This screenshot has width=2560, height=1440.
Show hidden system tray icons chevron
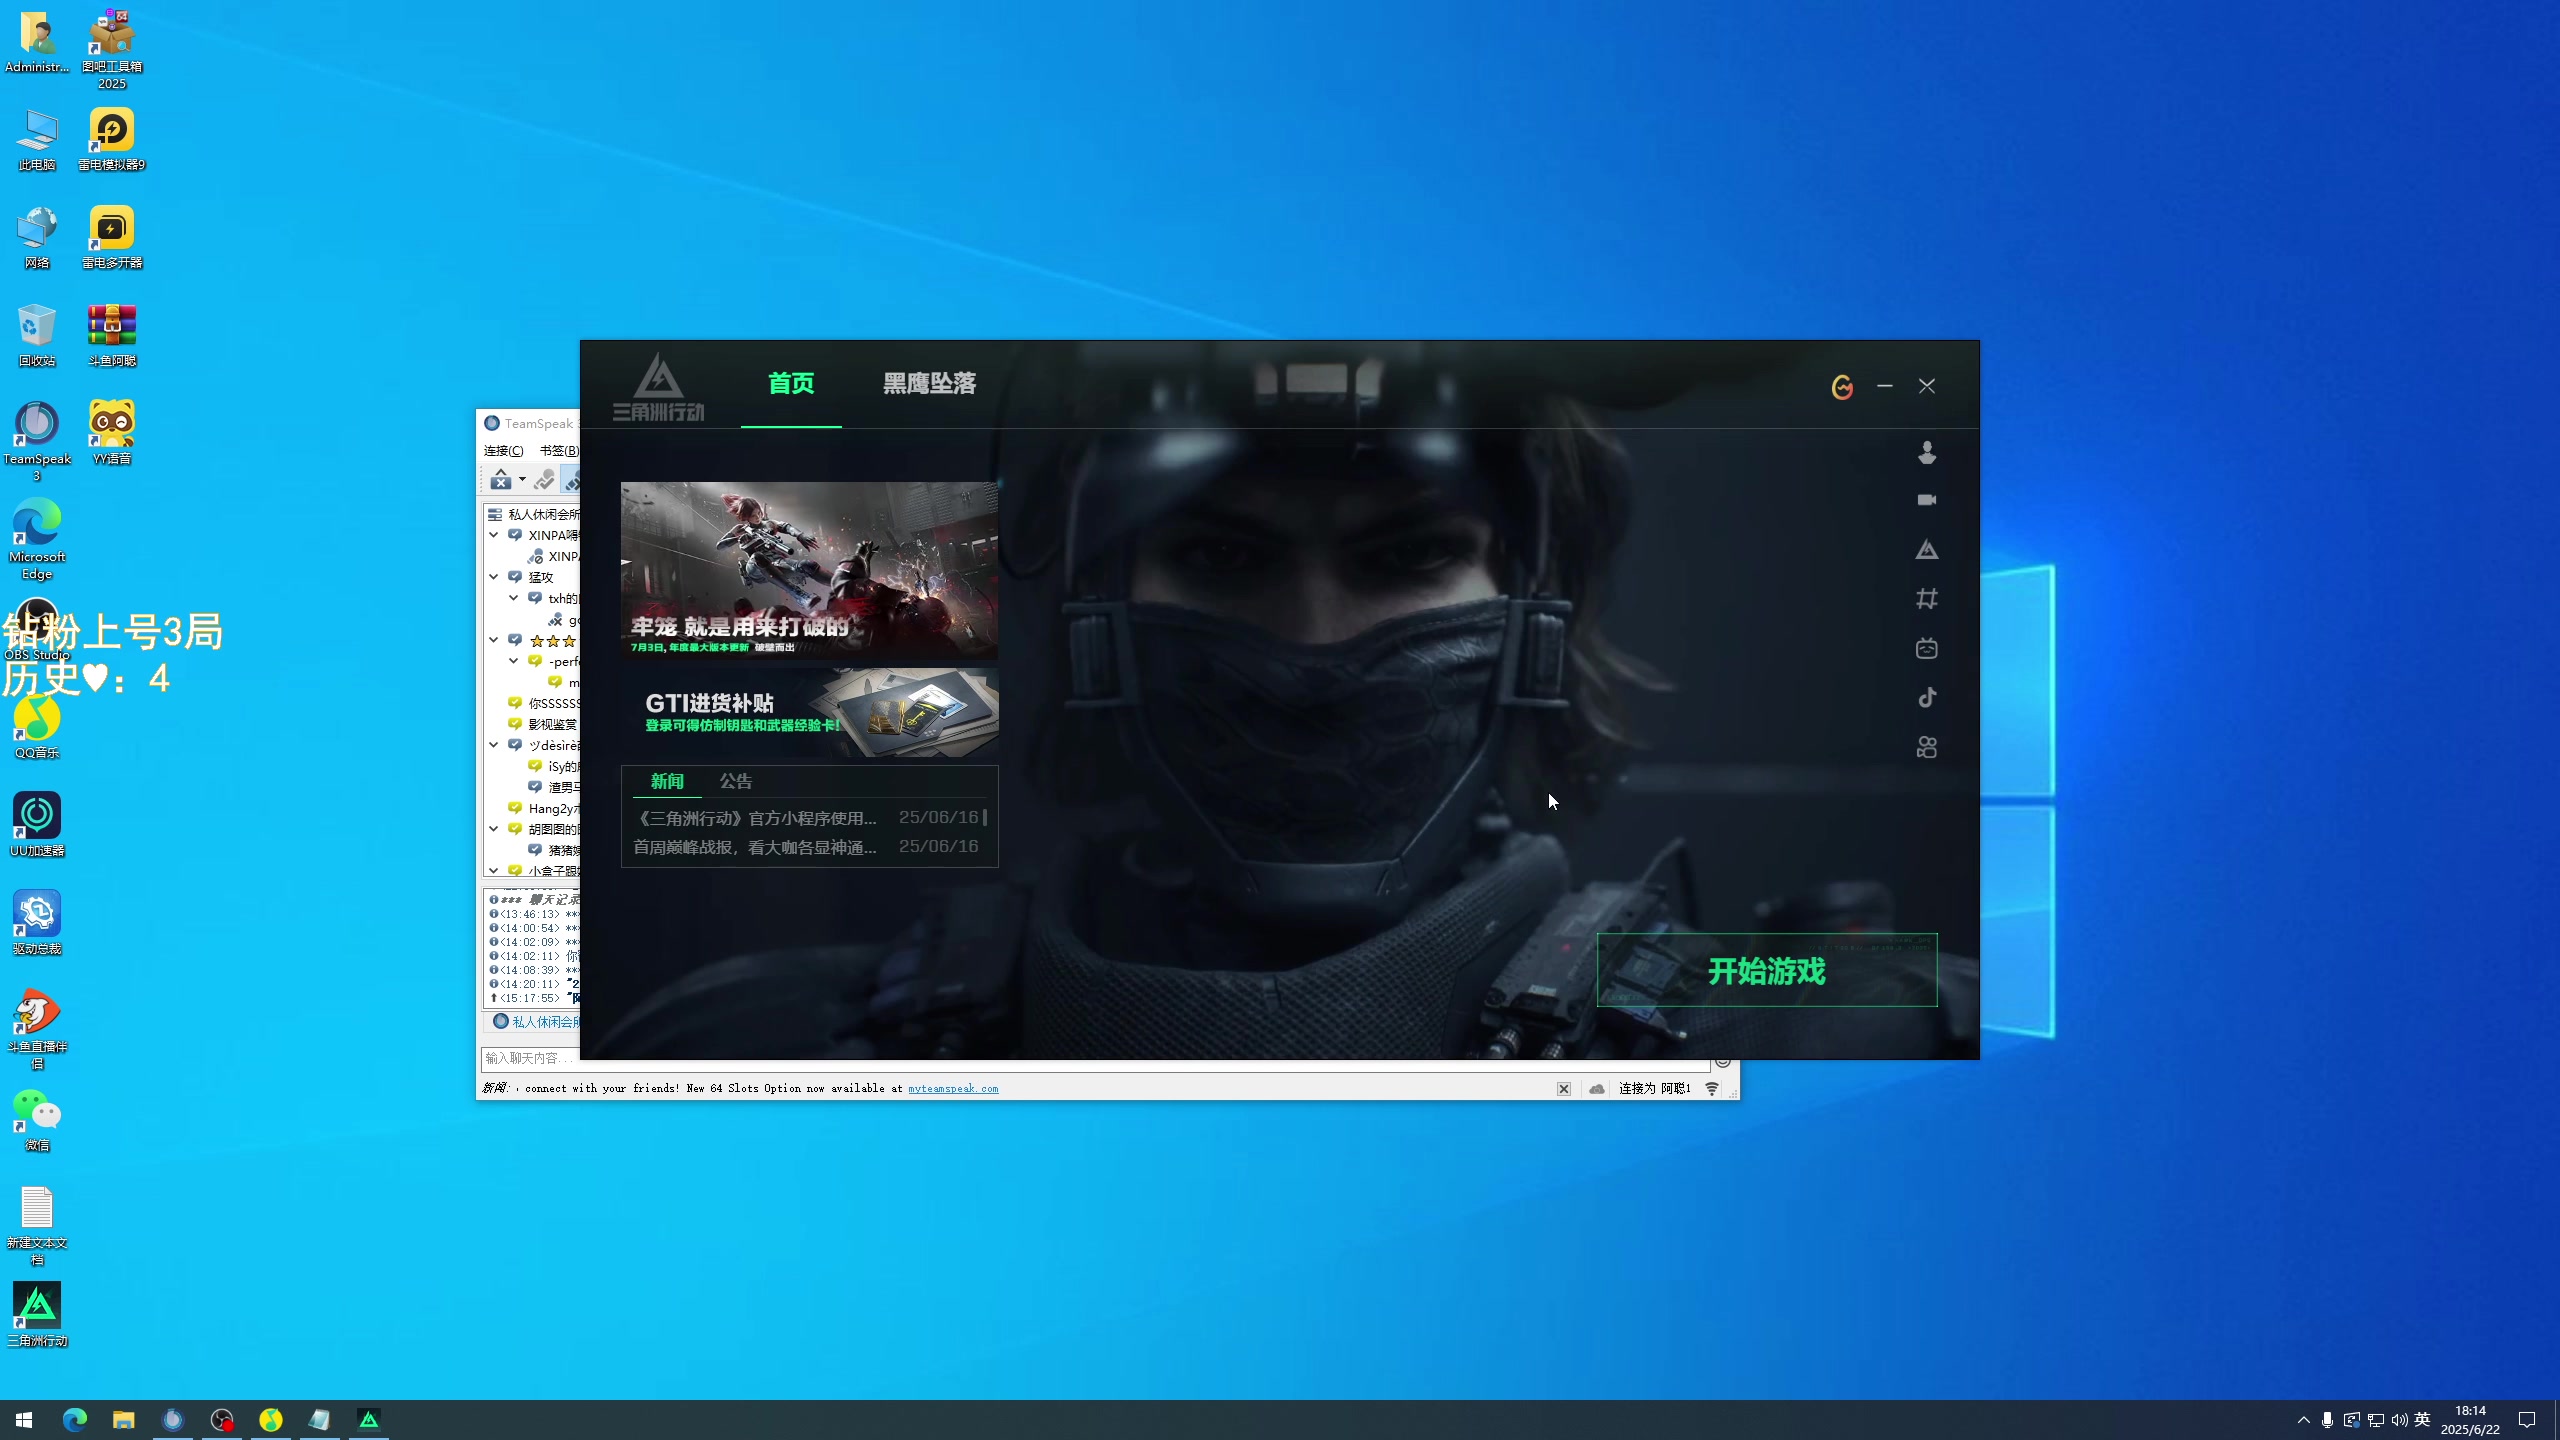coord(2304,1420)
